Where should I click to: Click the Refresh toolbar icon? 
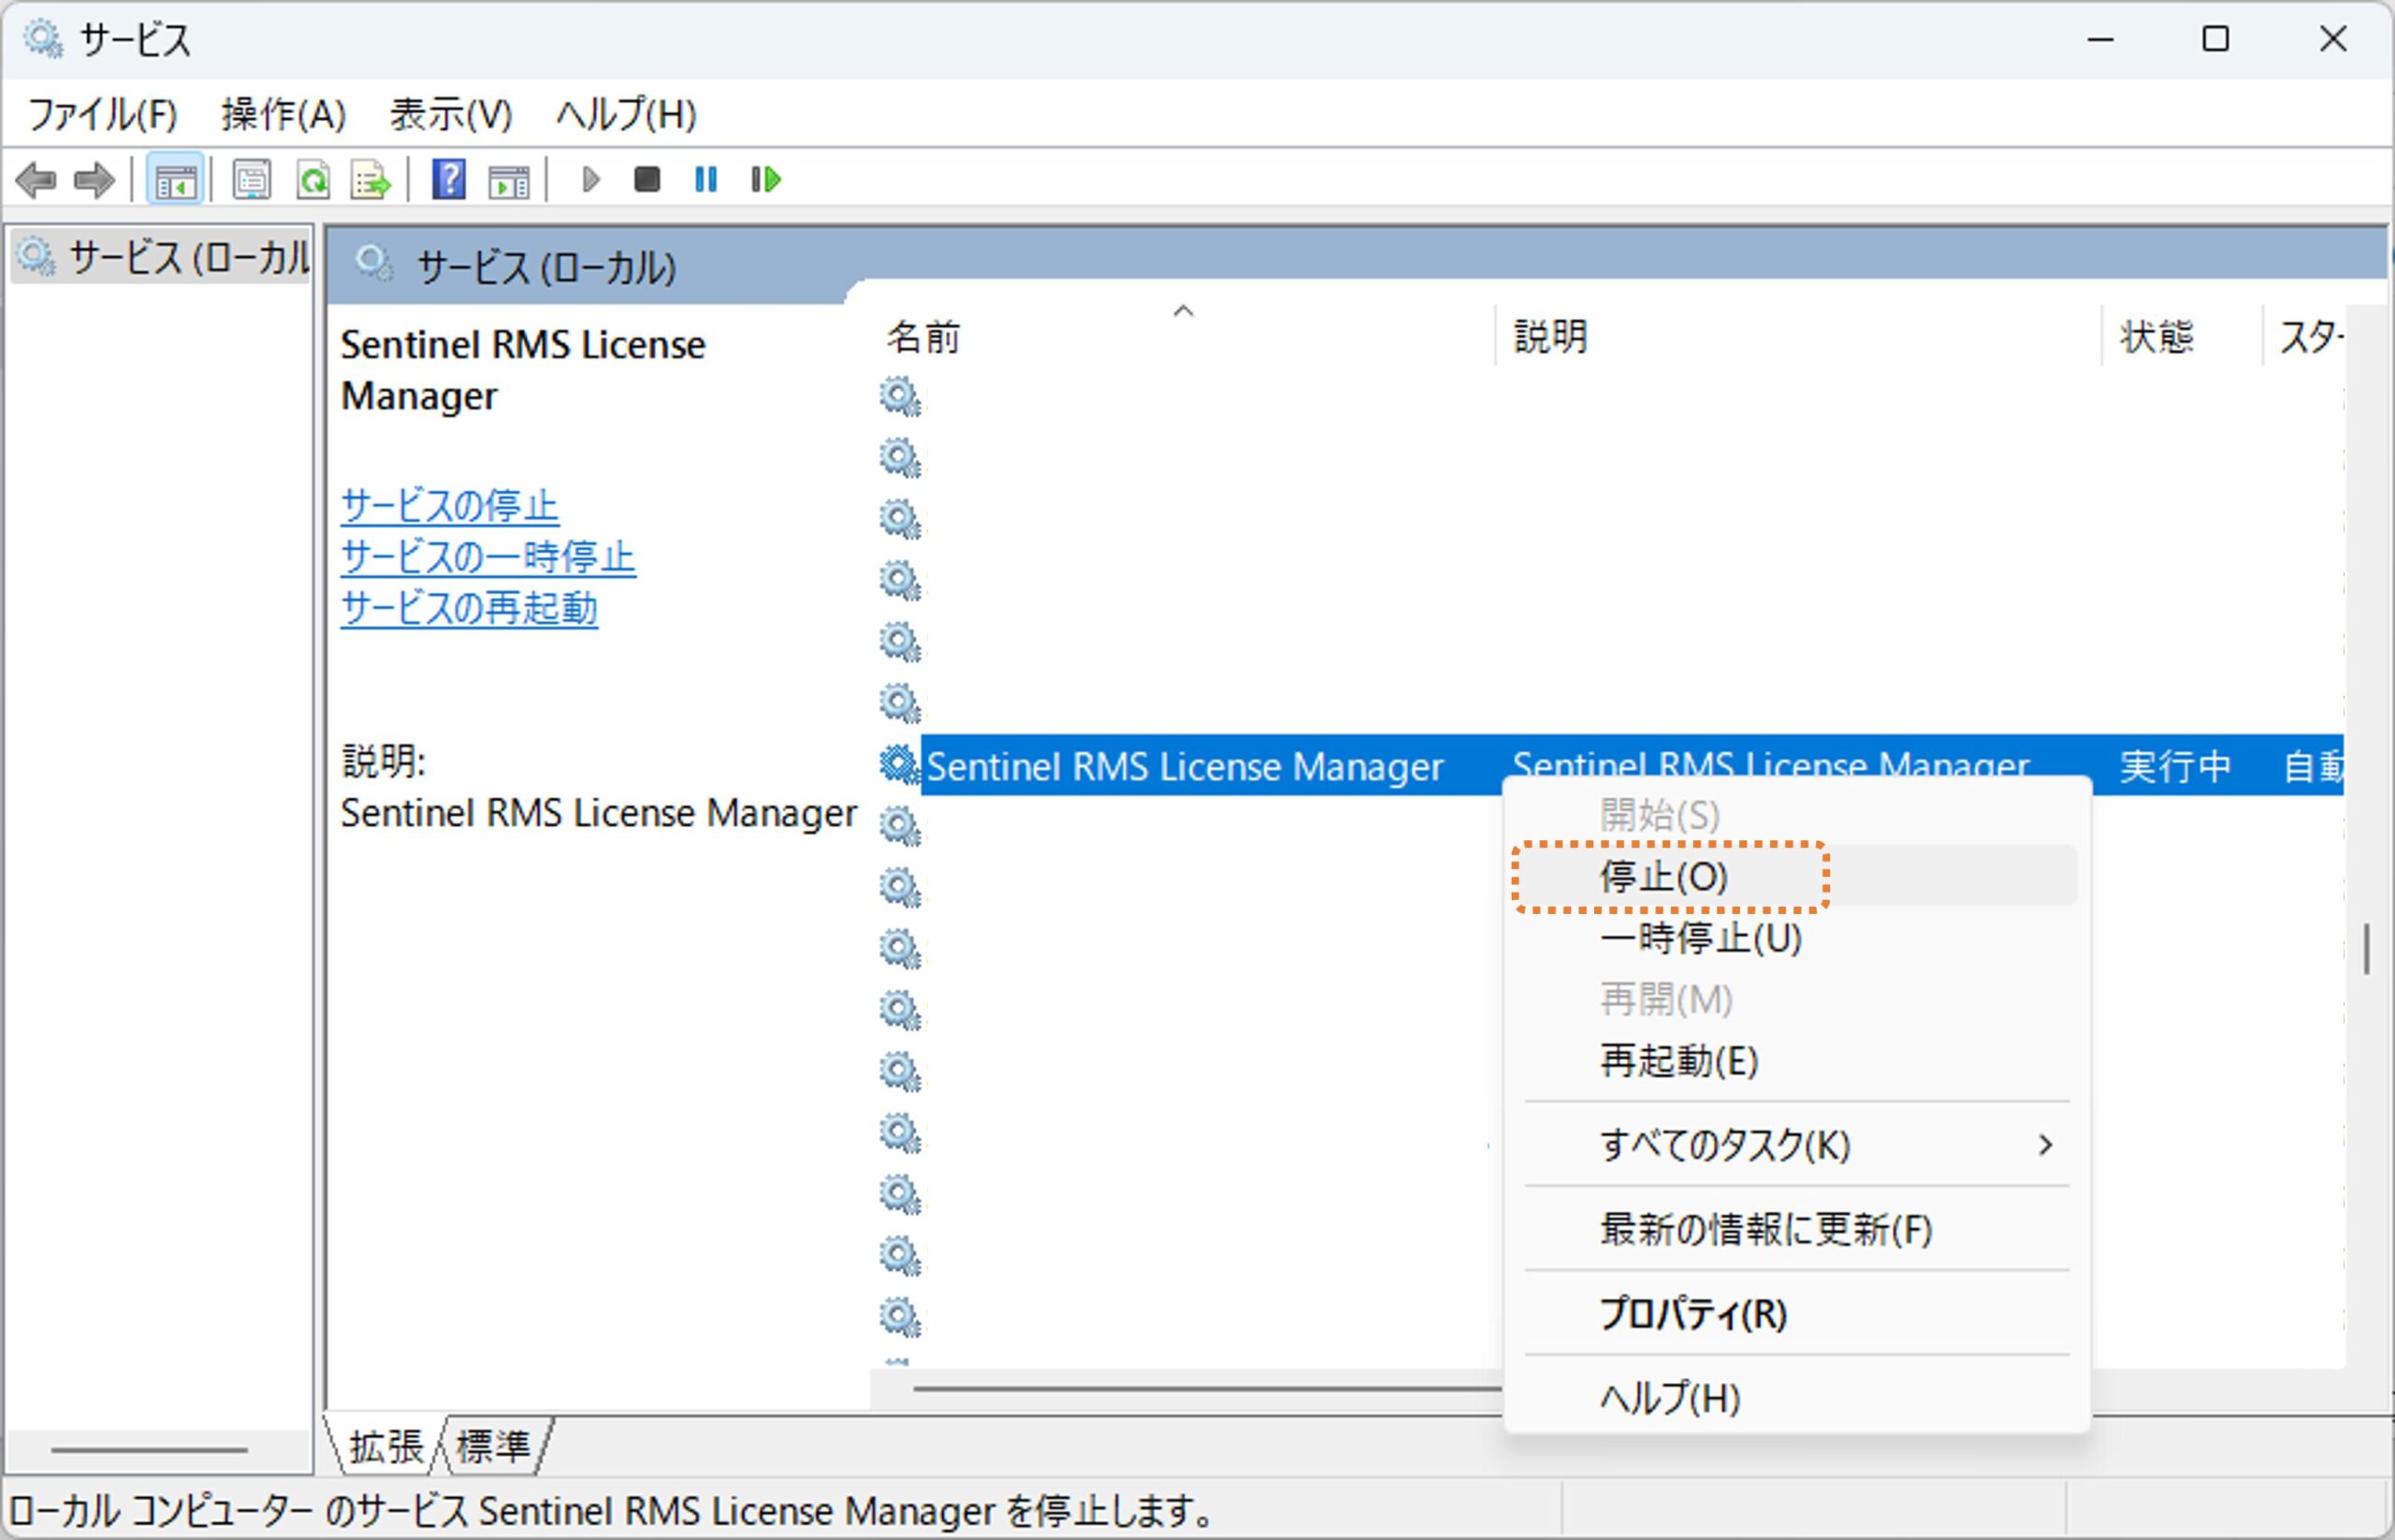point(313,181)
